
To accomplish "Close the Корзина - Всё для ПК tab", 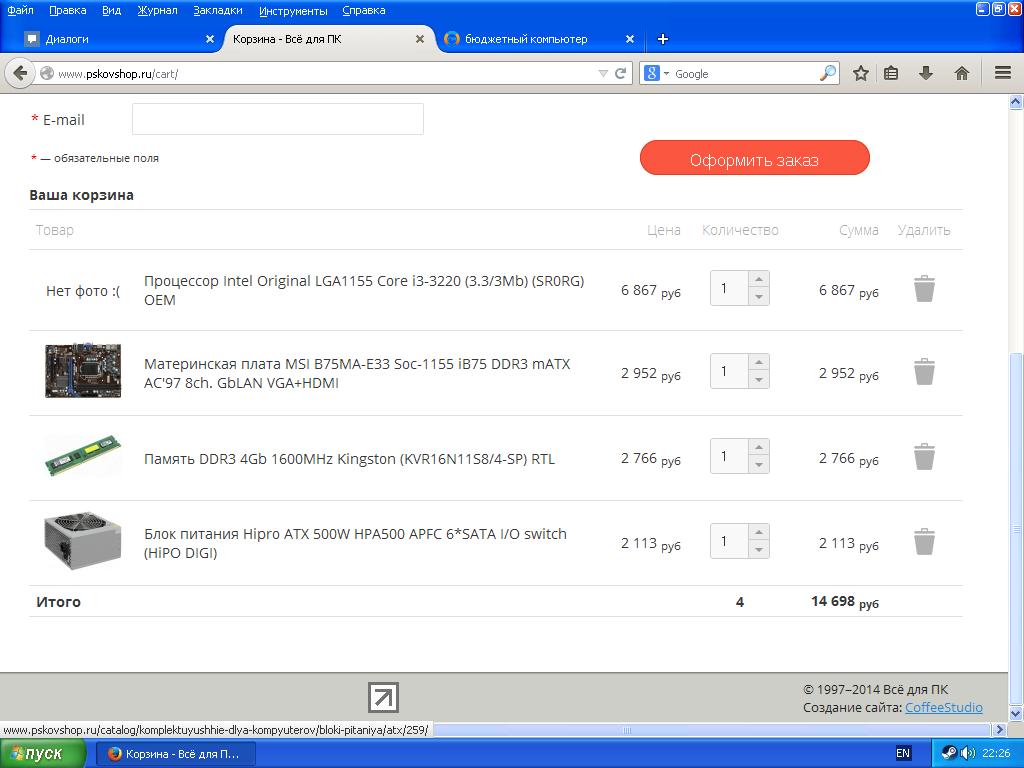I will (420, 39).
